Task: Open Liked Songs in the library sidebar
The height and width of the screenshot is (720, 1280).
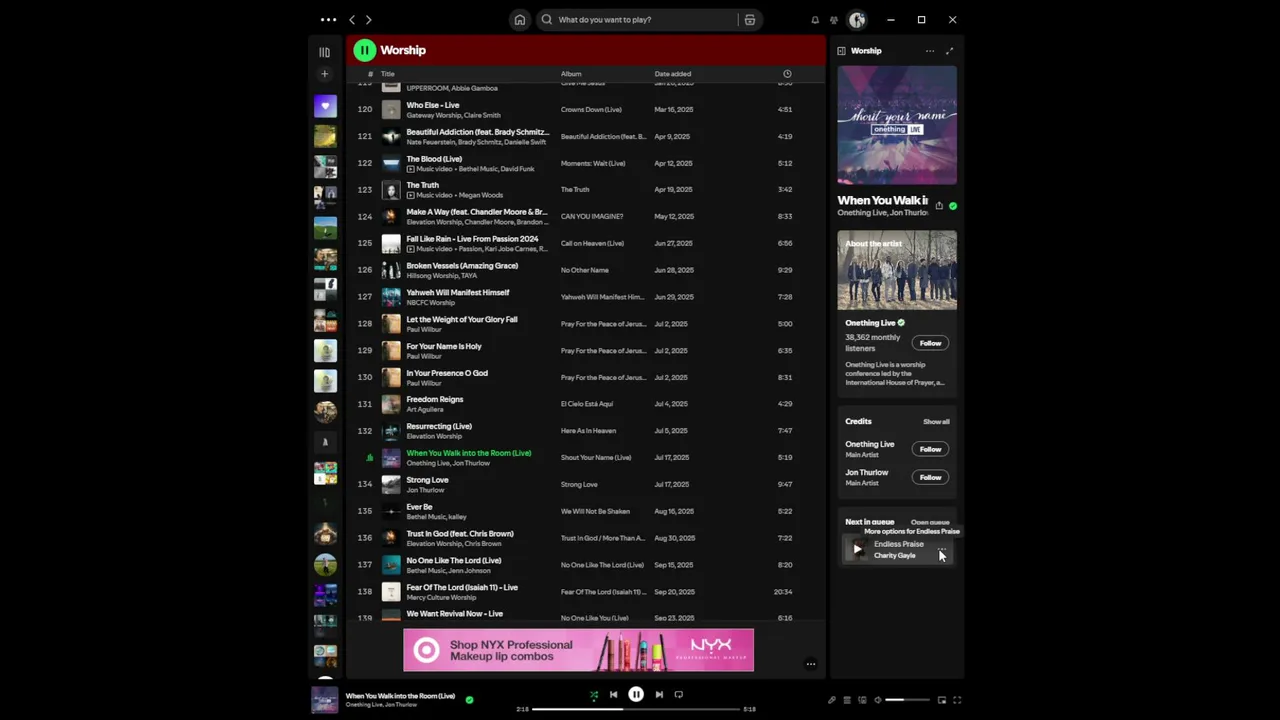Action: click(x=325, y=106)
